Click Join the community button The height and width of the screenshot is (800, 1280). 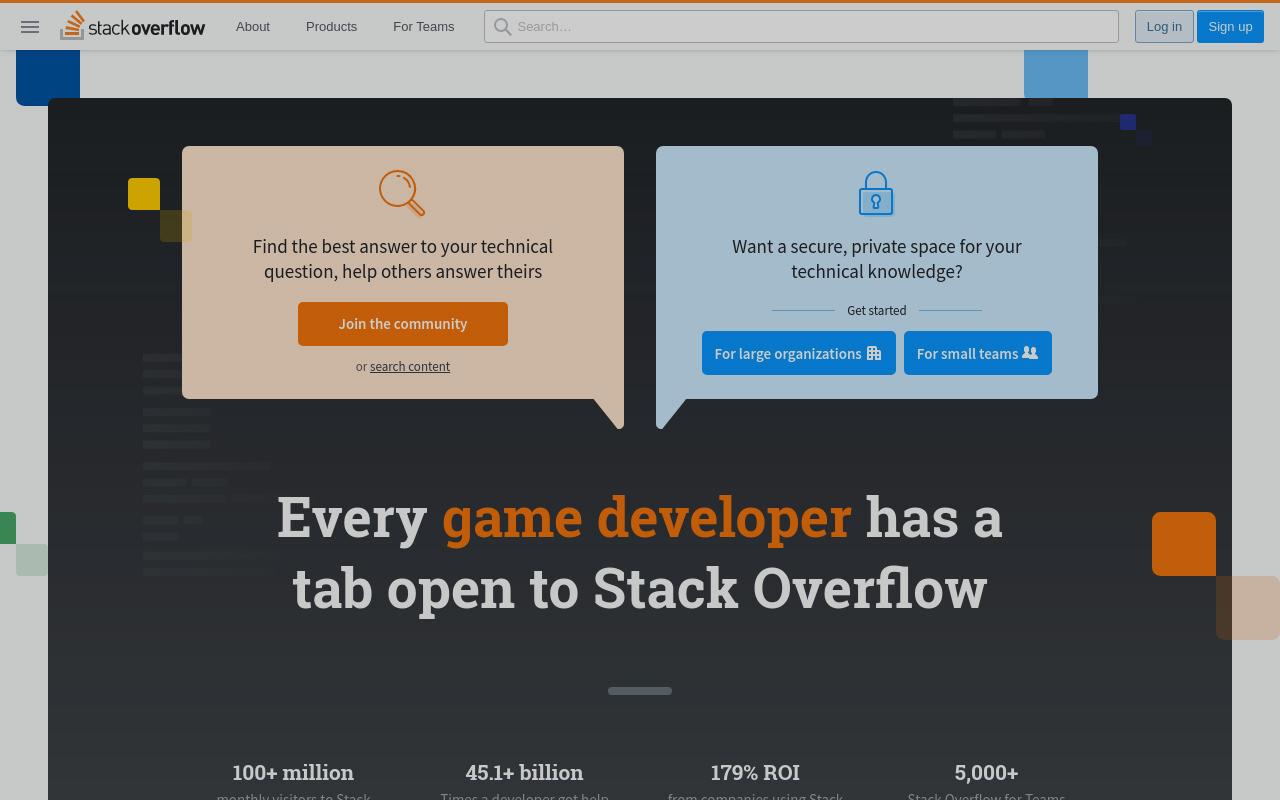coord(403,324)
